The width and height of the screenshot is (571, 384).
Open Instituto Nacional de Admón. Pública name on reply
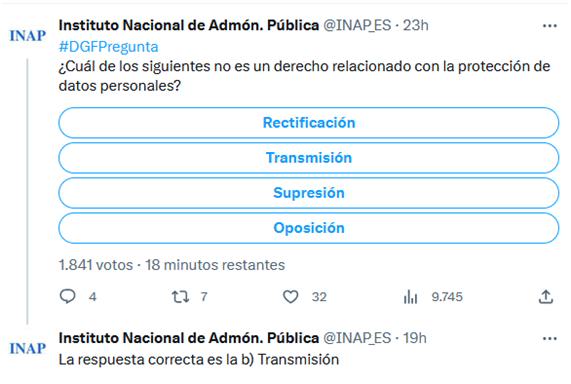point(189,338)
